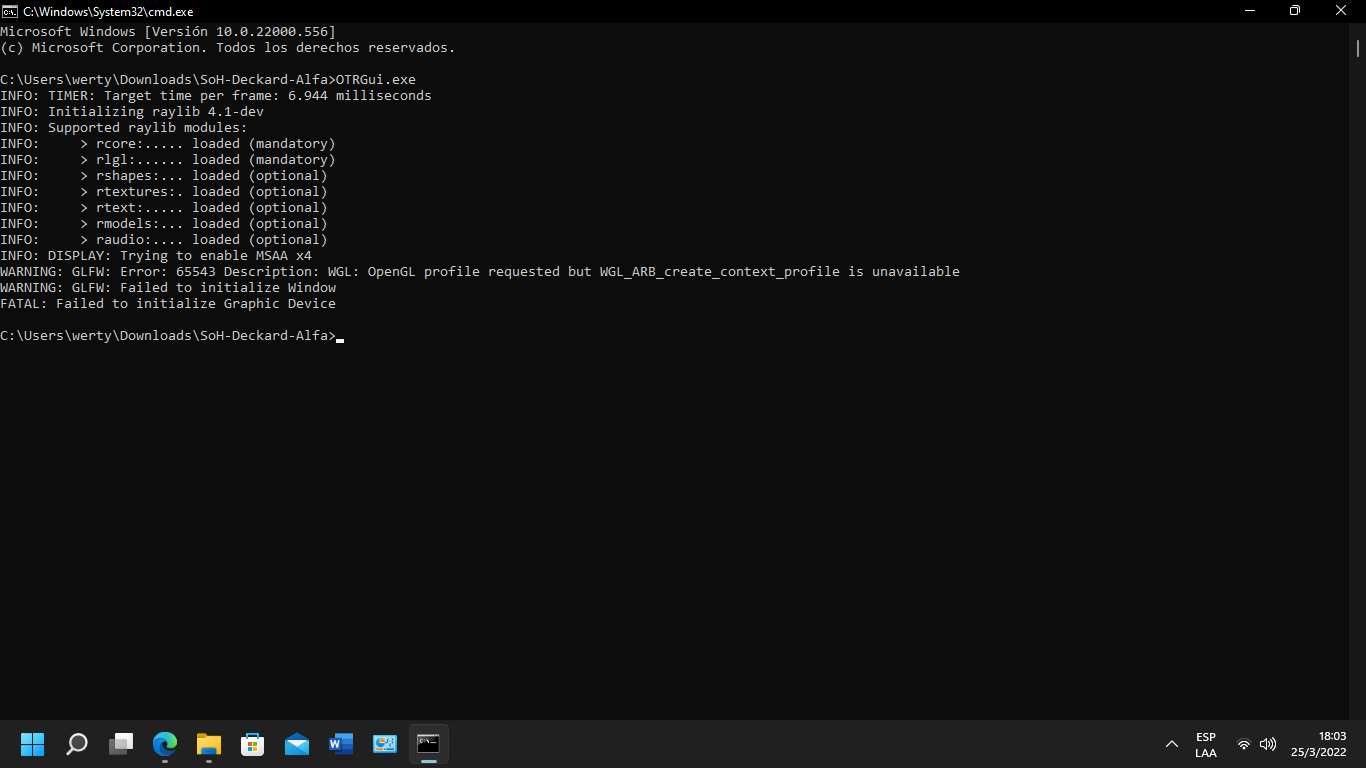Image resolution: width=1366 pixels, height=768 pixels.
Task: Expand the hidden icons chevron in system tray
Action: tap(1172, 744)
